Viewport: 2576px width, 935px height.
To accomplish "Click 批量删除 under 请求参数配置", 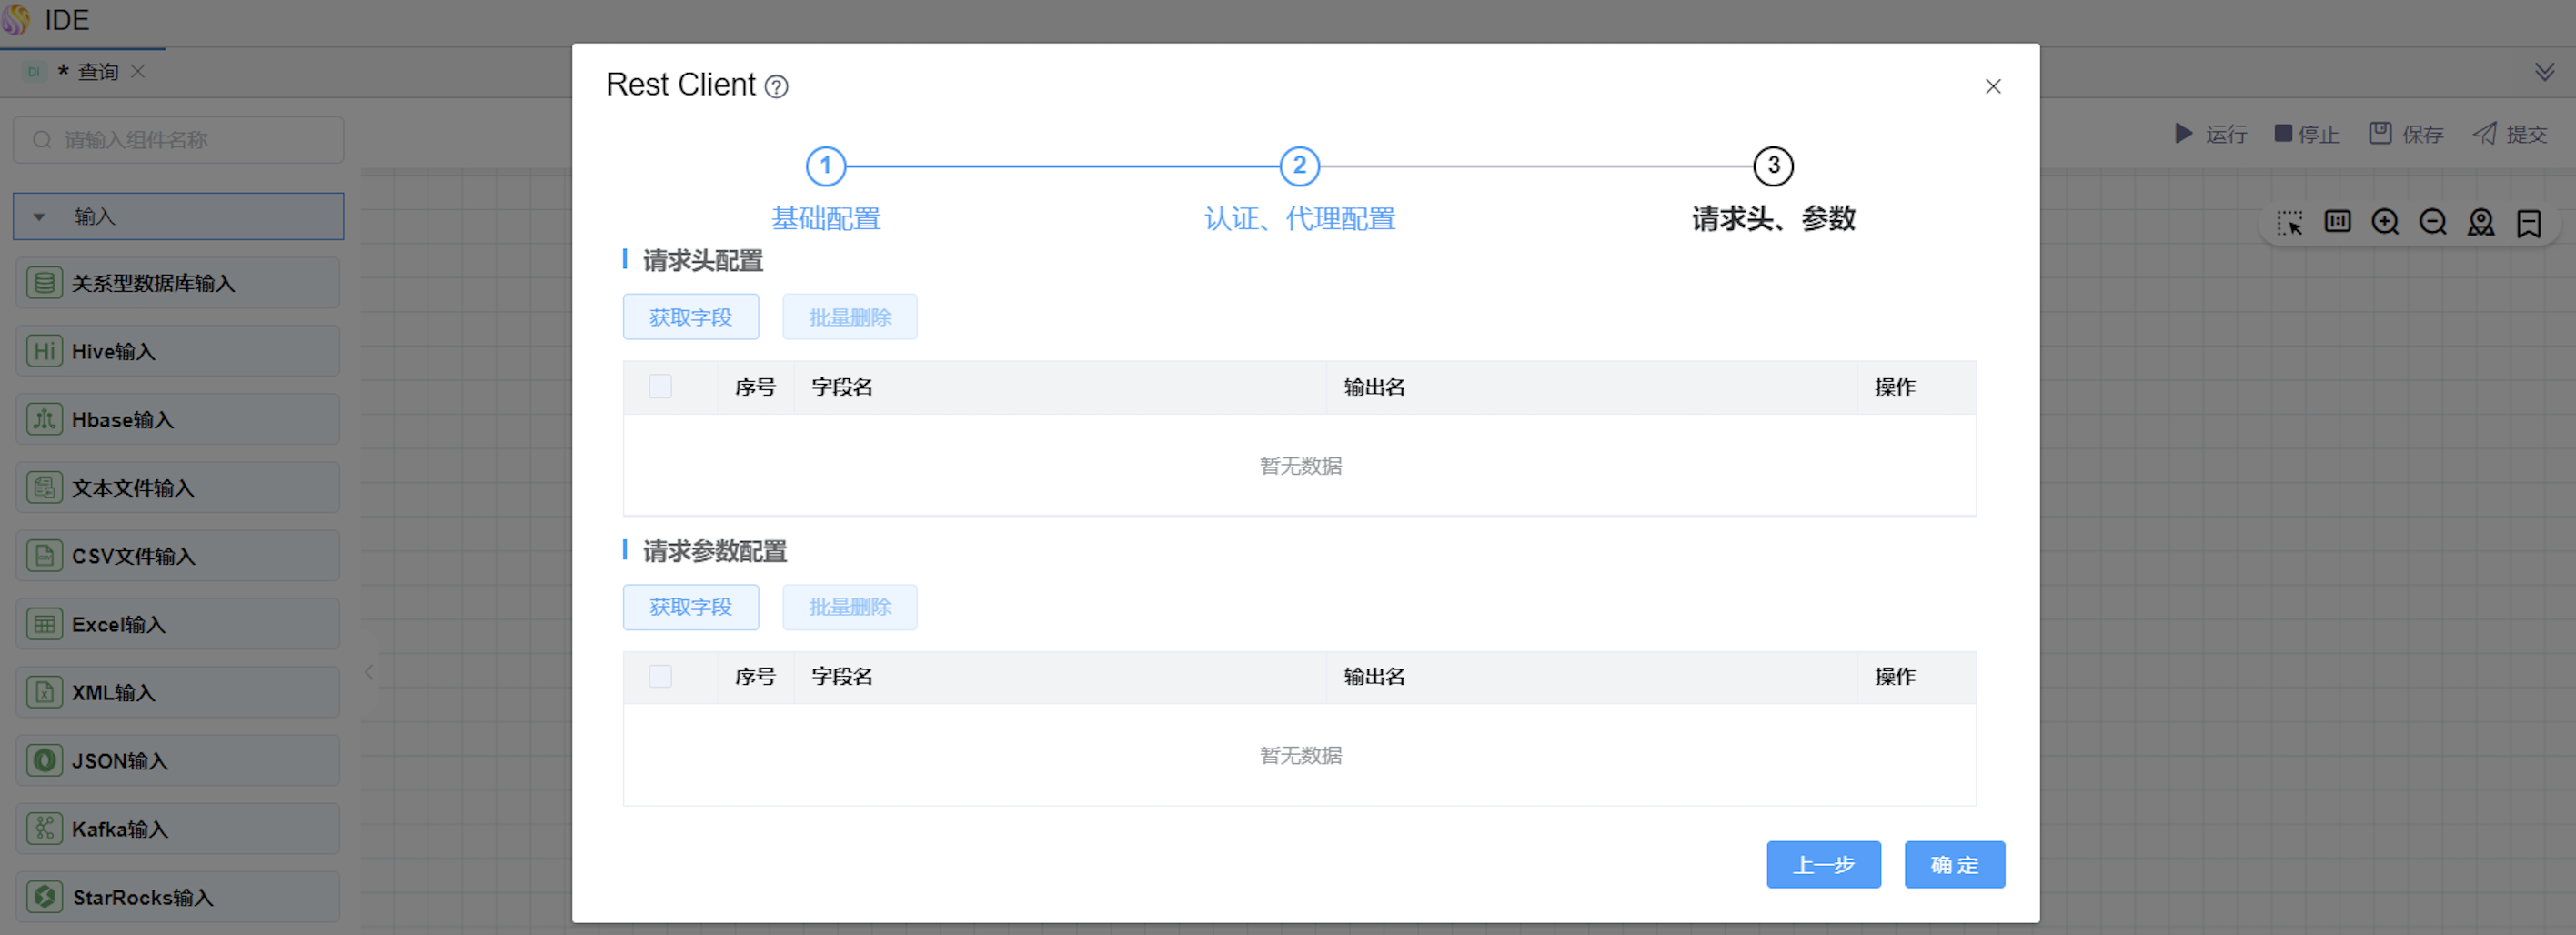I will coord(850,607).
